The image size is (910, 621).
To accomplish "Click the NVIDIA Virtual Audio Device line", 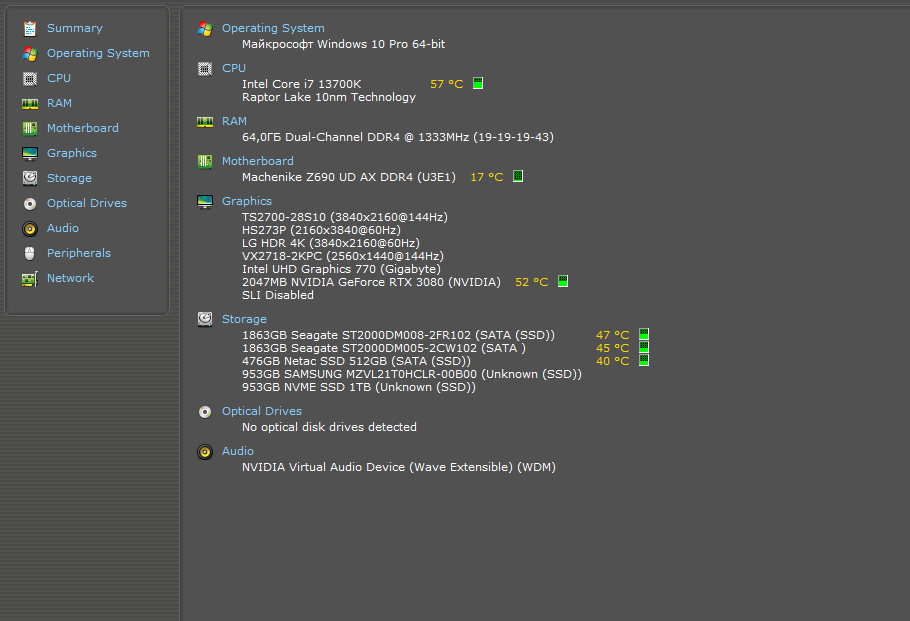I will coord(399,467).
